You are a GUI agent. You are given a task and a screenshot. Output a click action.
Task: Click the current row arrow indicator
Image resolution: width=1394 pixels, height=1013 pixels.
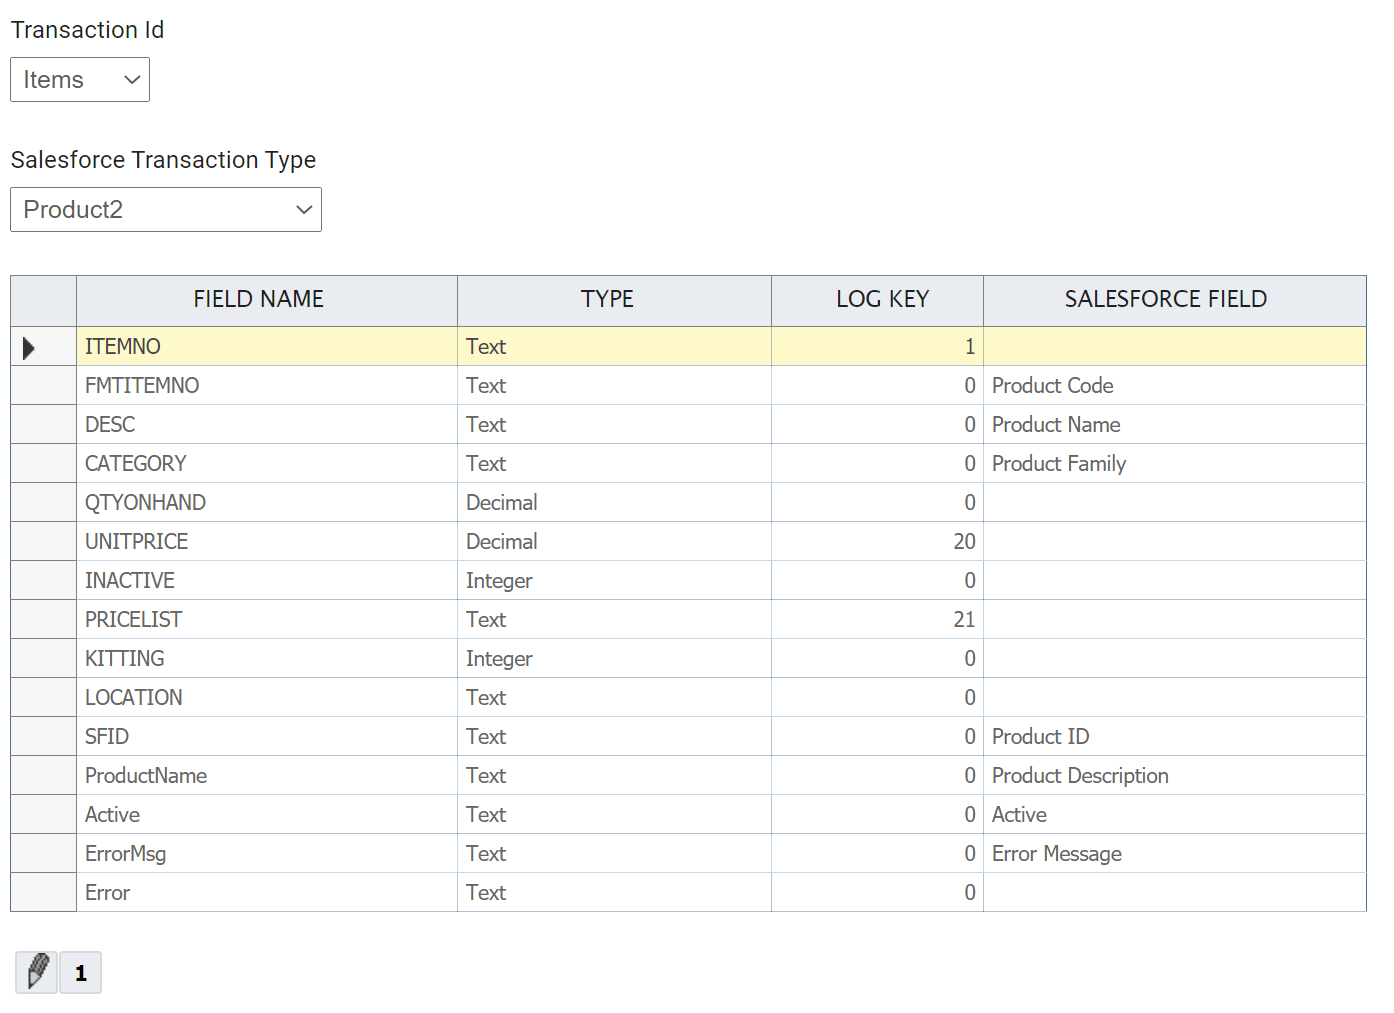[30, 348]
